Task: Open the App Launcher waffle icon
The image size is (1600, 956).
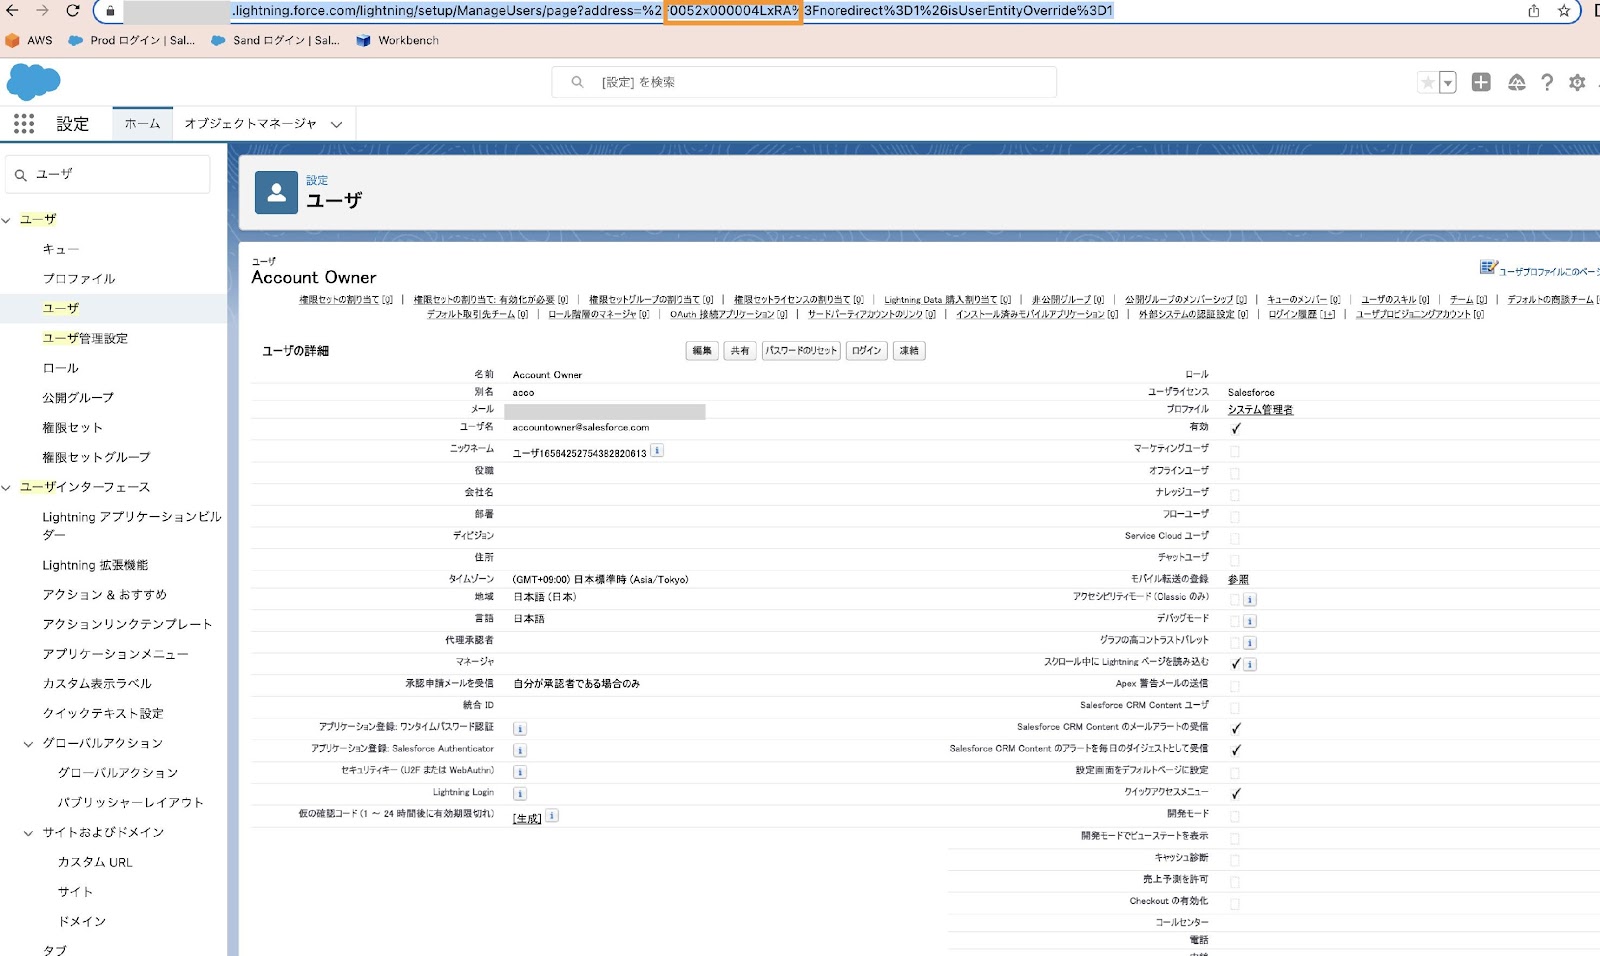Action: click(x=24, y=123)
